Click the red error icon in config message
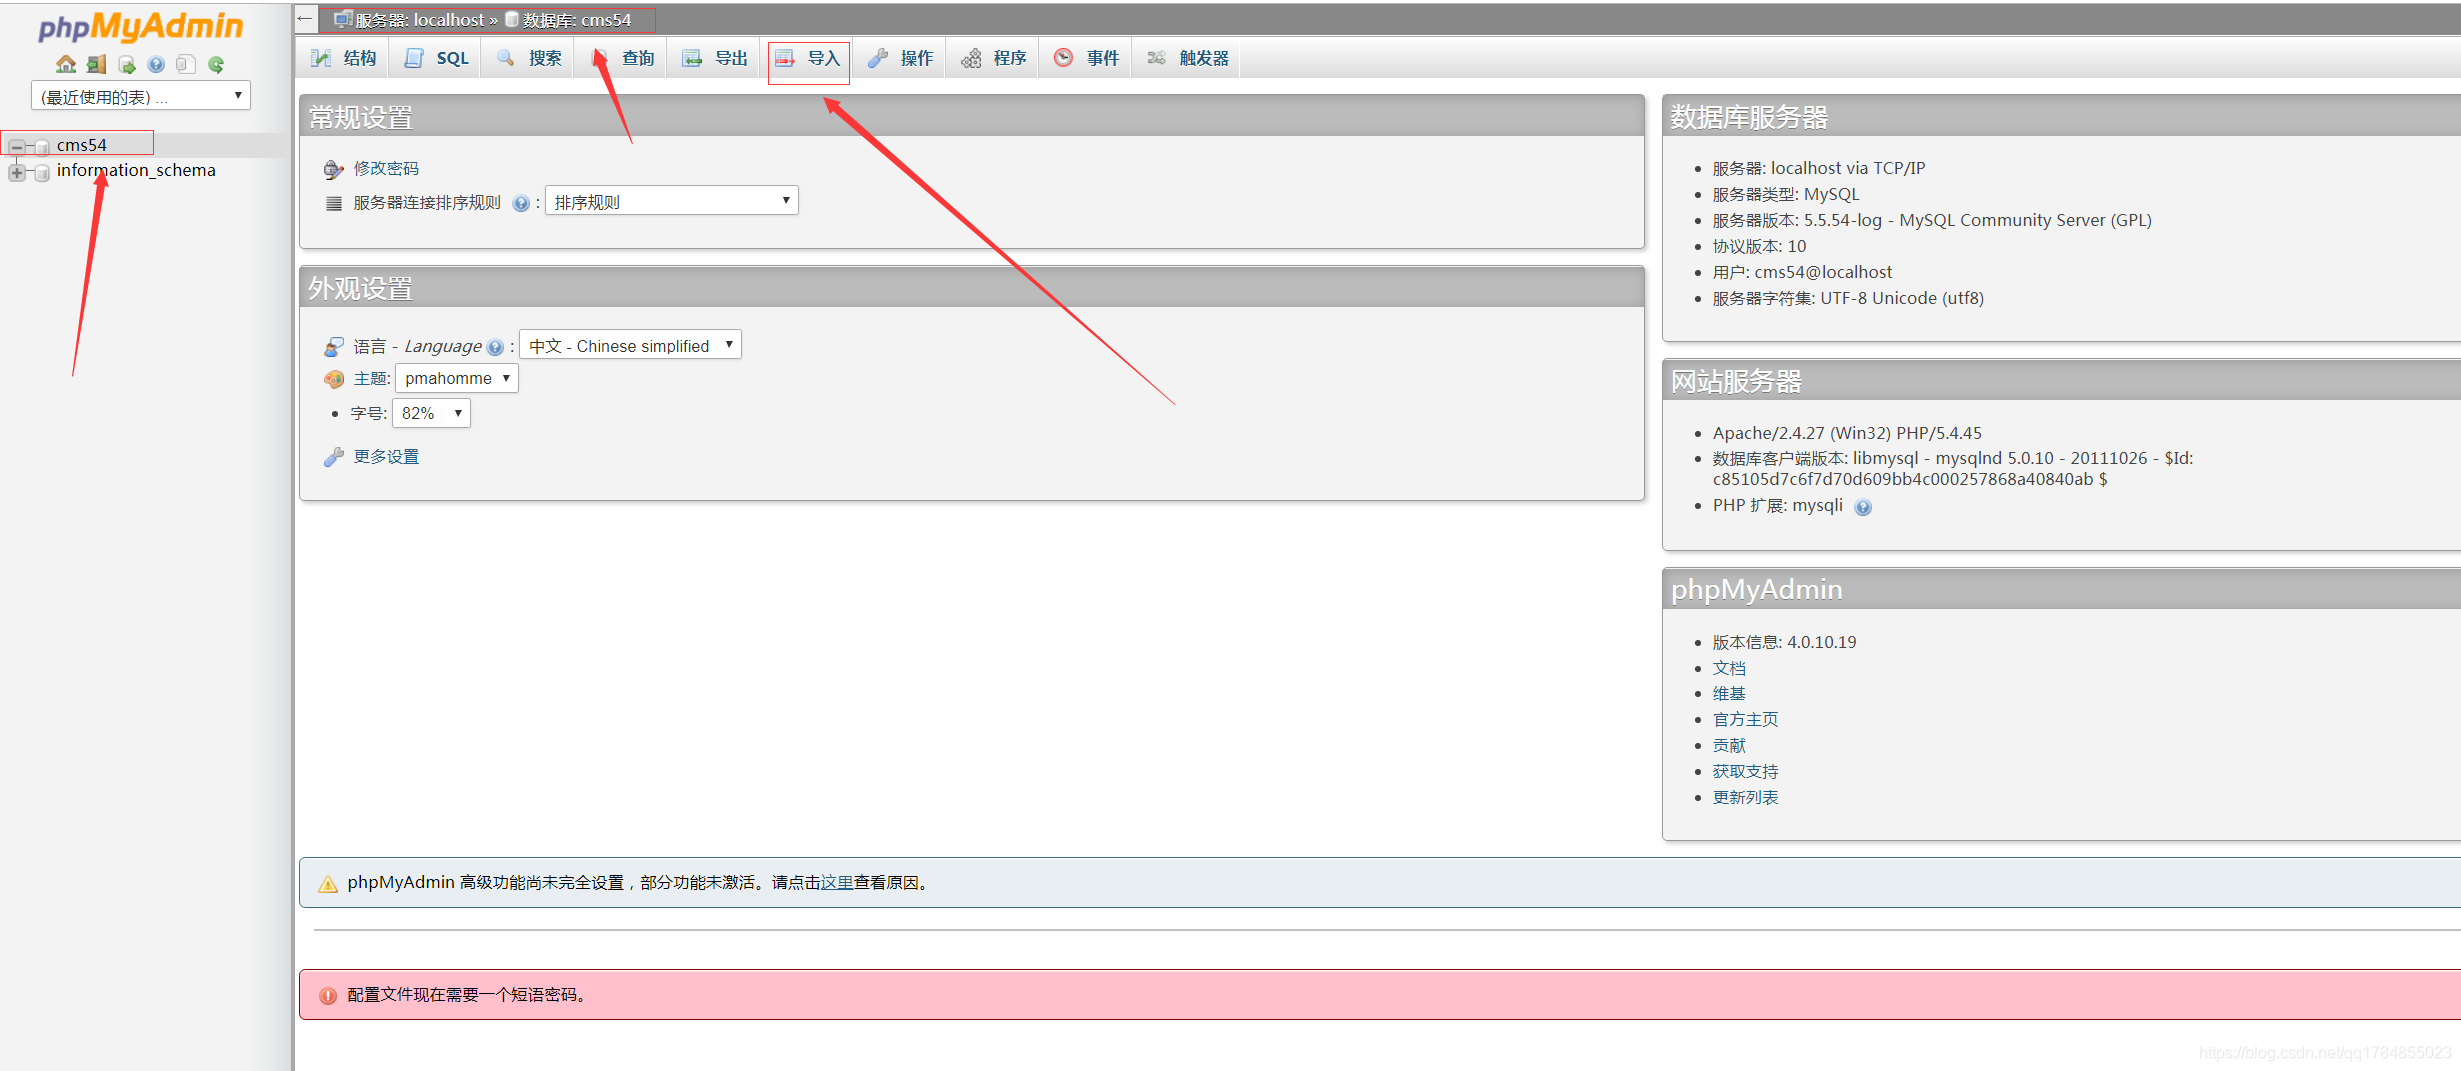This screenshot has height=1071, width=2461. [x=327, y=996]
